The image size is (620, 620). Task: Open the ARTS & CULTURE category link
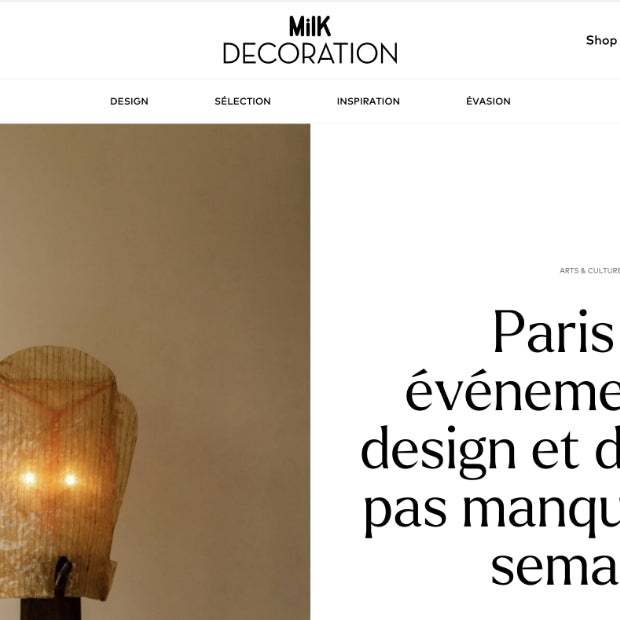590,270
